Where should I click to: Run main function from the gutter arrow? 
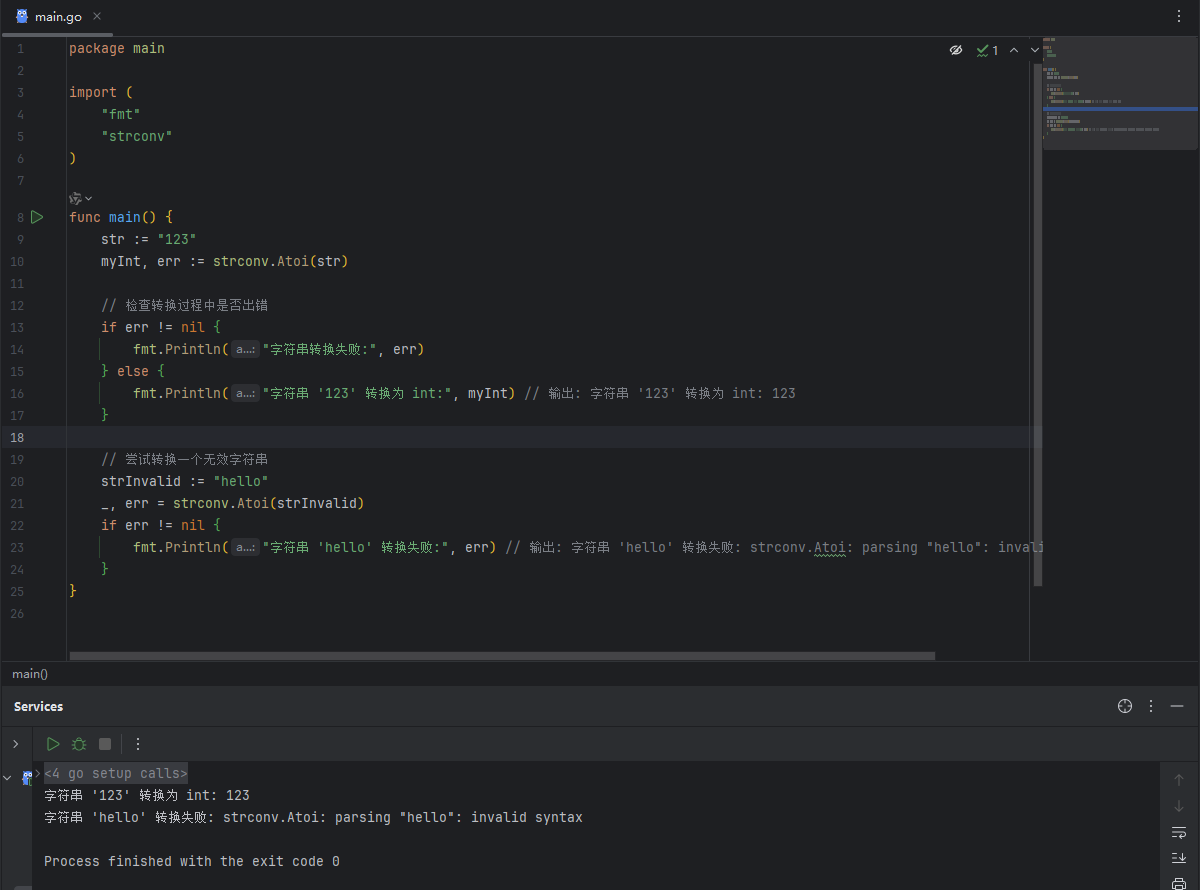point(37,217)
